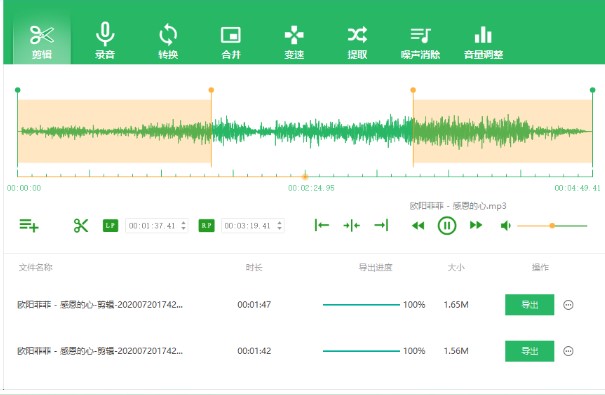Image resolution: width=605 pixels, height=395 pixels.
Task: Open the 音量调整 volume adjust tool
Action: tap(483, 41)
